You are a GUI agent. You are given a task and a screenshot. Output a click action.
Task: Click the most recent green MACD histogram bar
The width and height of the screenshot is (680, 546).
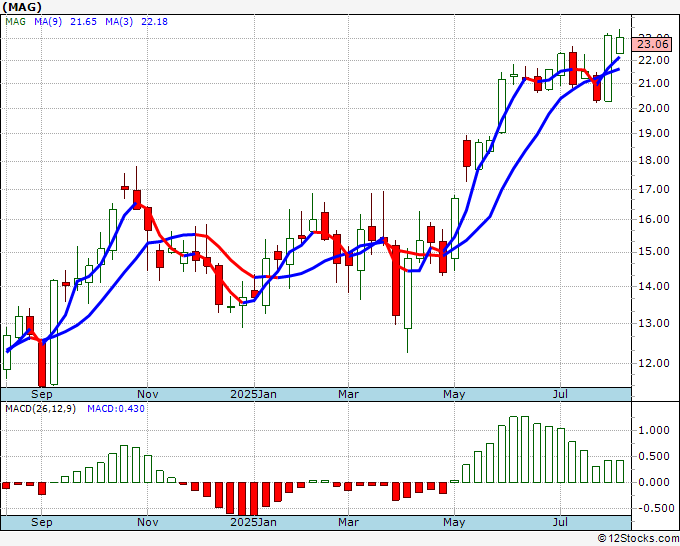620,471
